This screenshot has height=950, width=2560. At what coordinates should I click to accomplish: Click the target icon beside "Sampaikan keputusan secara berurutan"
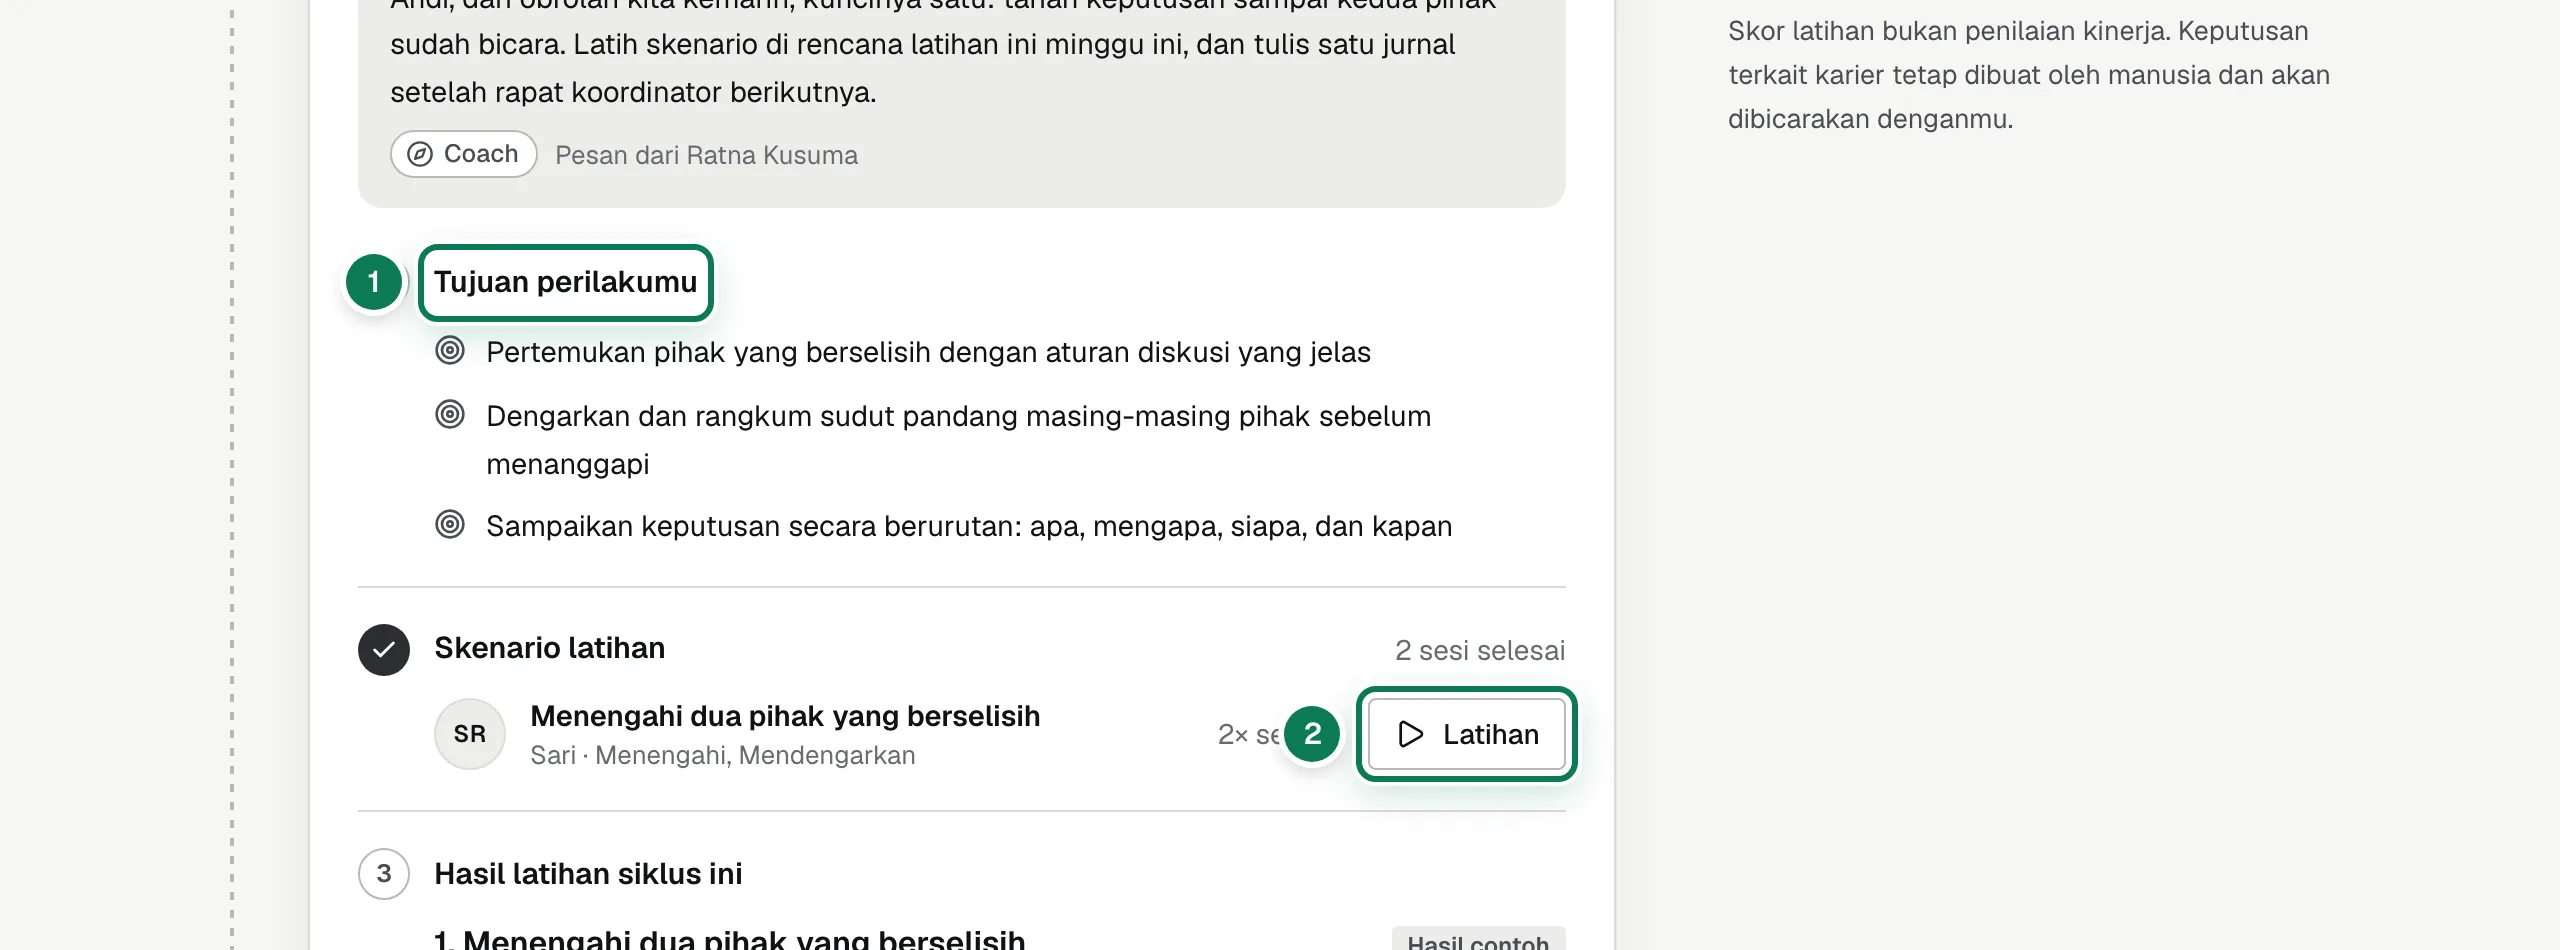(450, 525)
